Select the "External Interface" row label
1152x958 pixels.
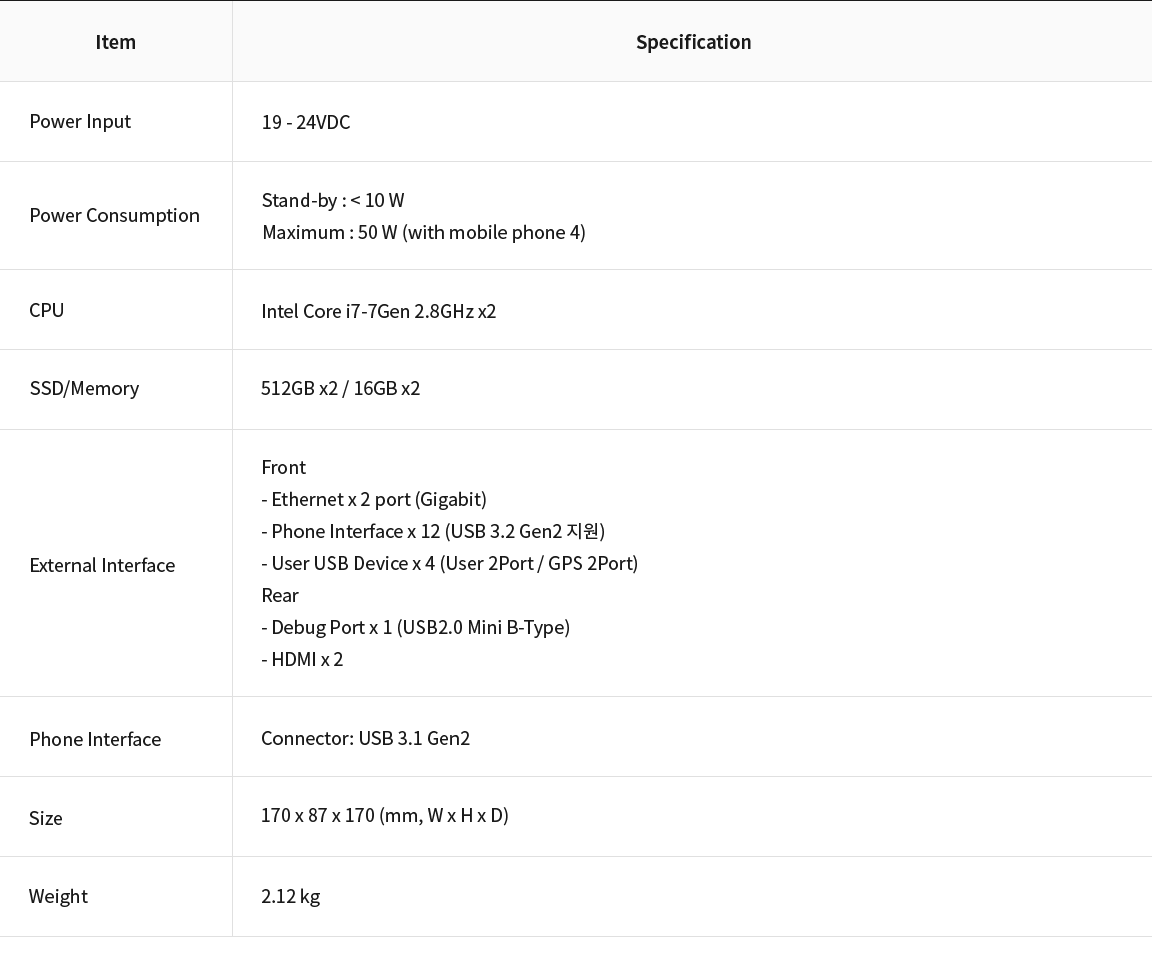(102, 565)
